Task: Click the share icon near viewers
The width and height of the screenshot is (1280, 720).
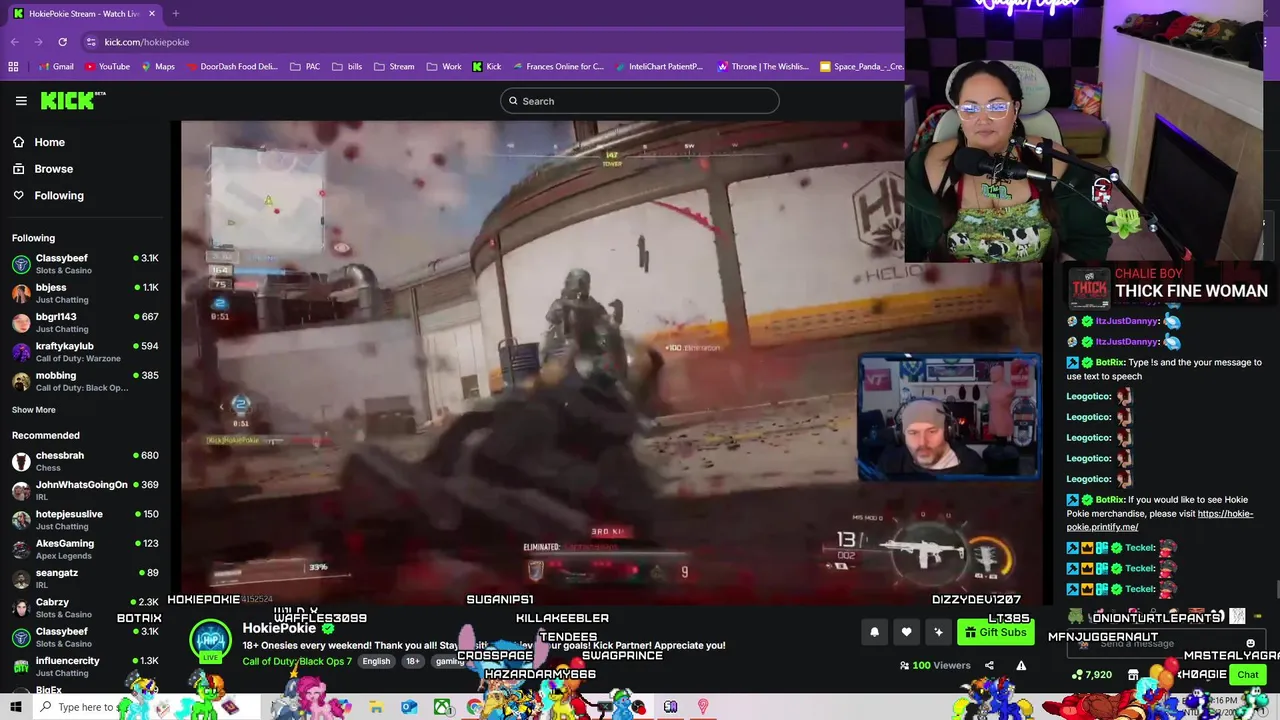Action: point(989,665)
